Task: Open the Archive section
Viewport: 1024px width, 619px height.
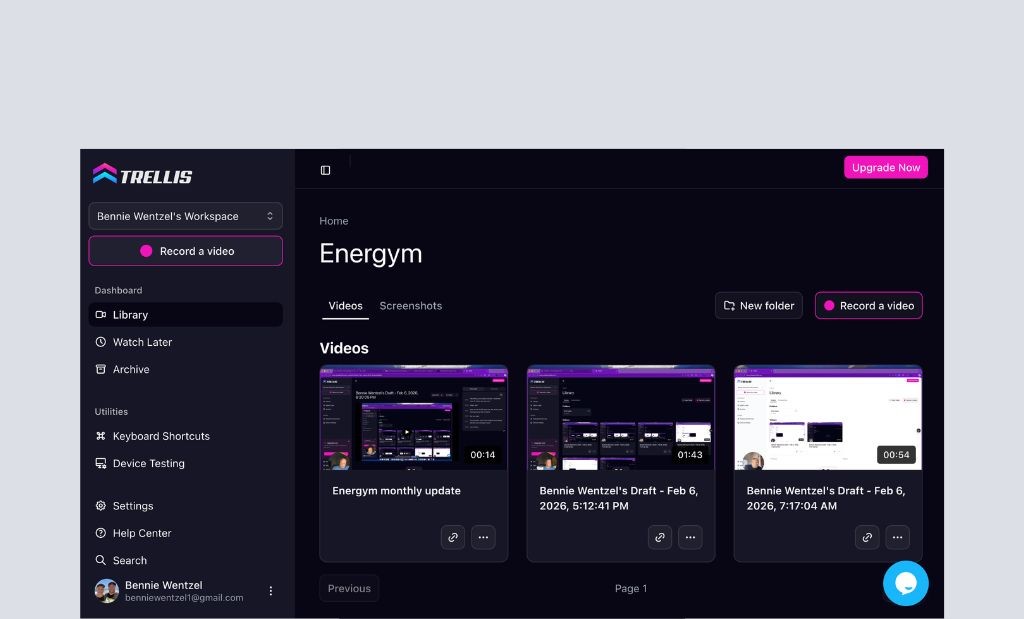Action: [185, 370]
